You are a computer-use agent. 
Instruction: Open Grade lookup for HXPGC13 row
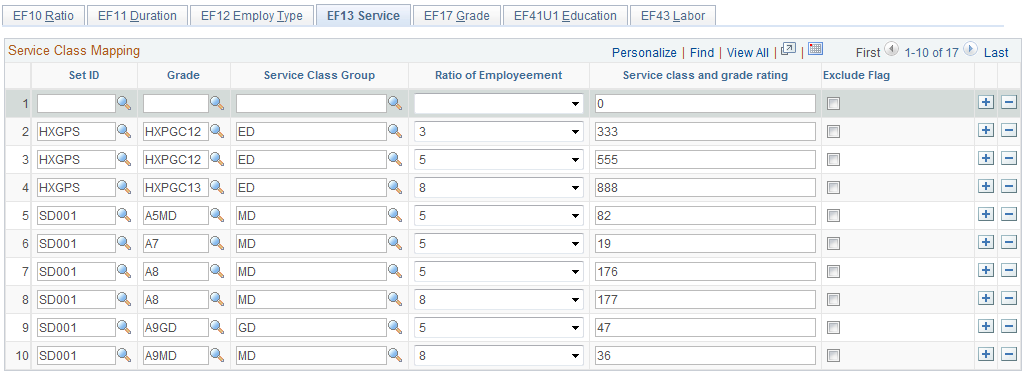(217, 187)
